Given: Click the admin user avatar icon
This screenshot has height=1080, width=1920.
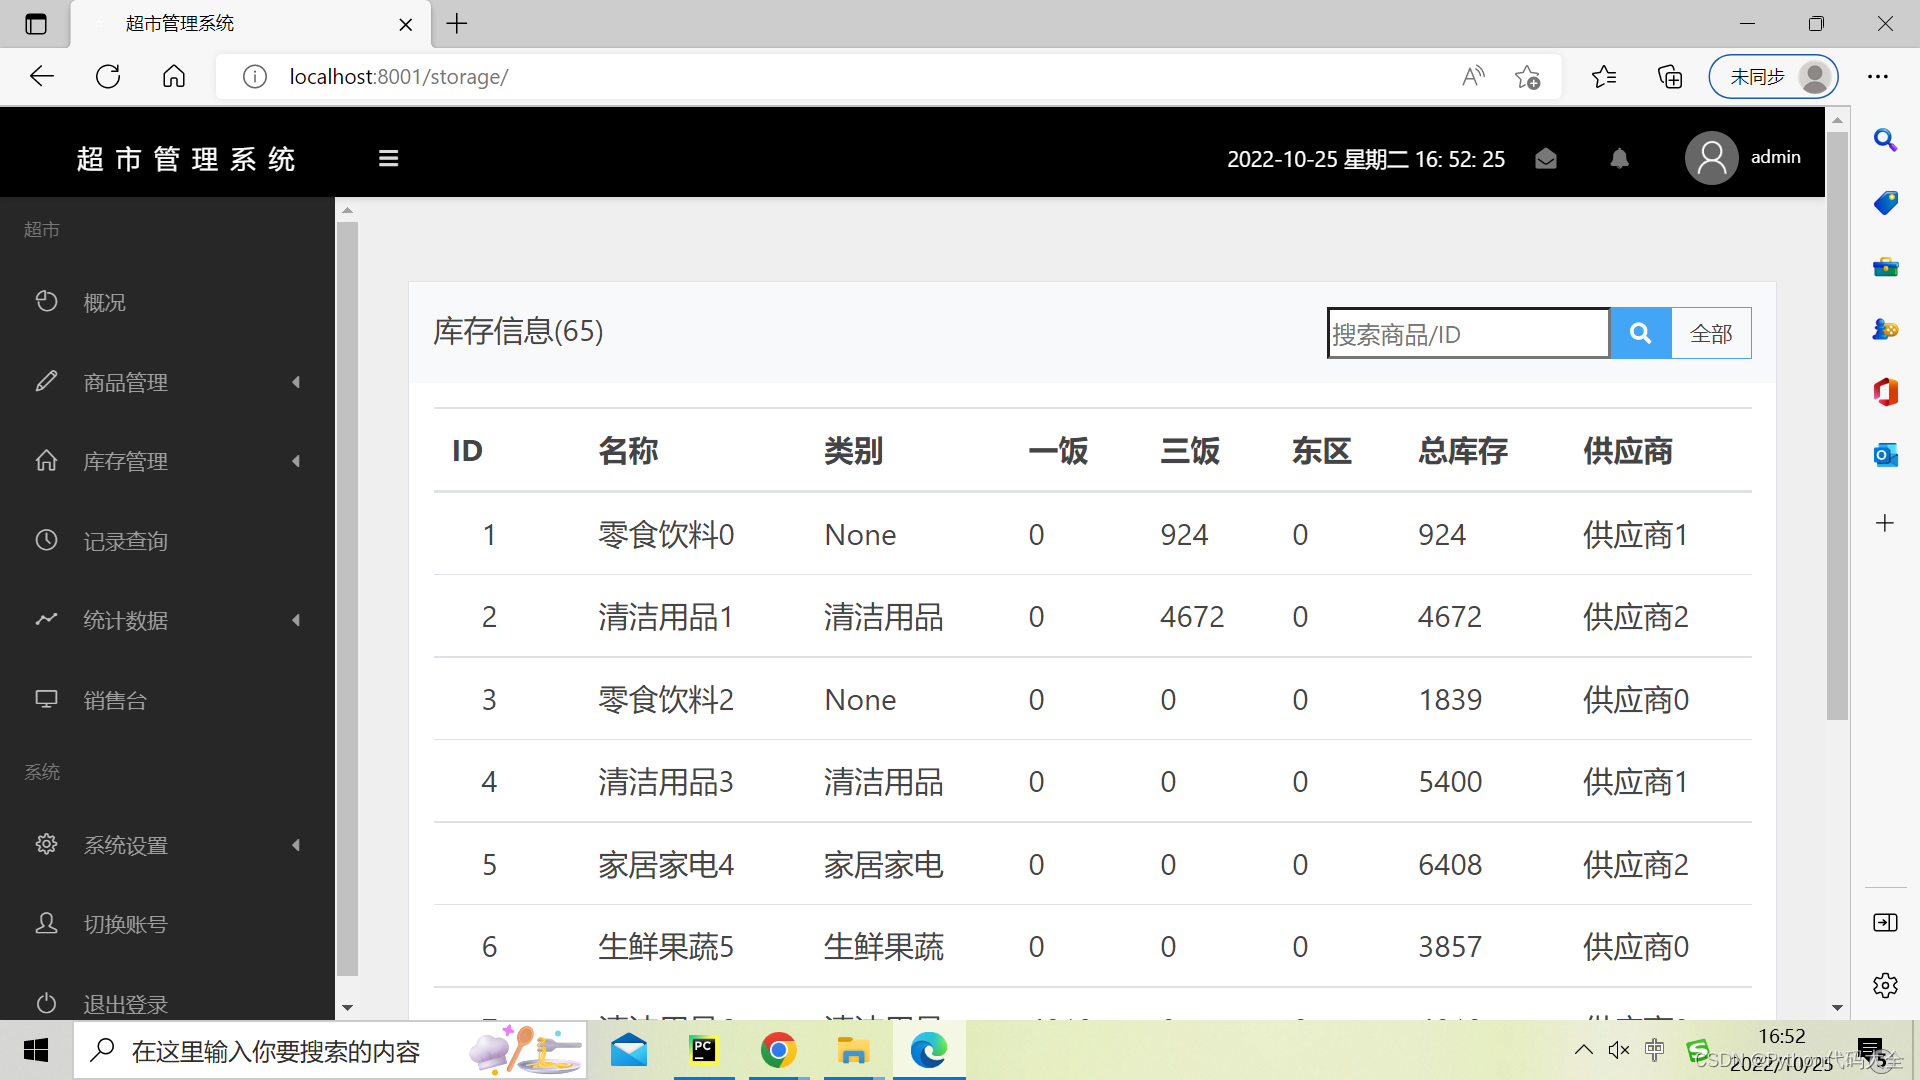Looking at the screenshot, I should [1711, 158].
